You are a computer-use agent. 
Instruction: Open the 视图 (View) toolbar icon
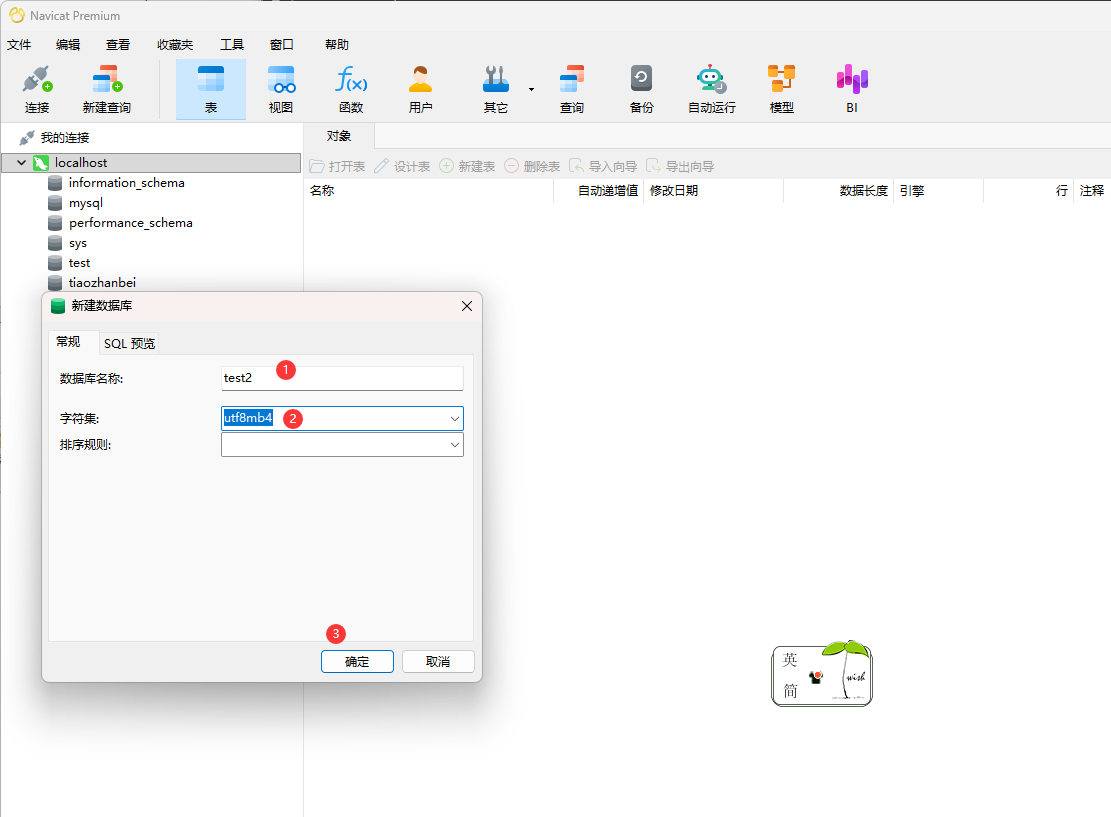(x=281, y=89)
